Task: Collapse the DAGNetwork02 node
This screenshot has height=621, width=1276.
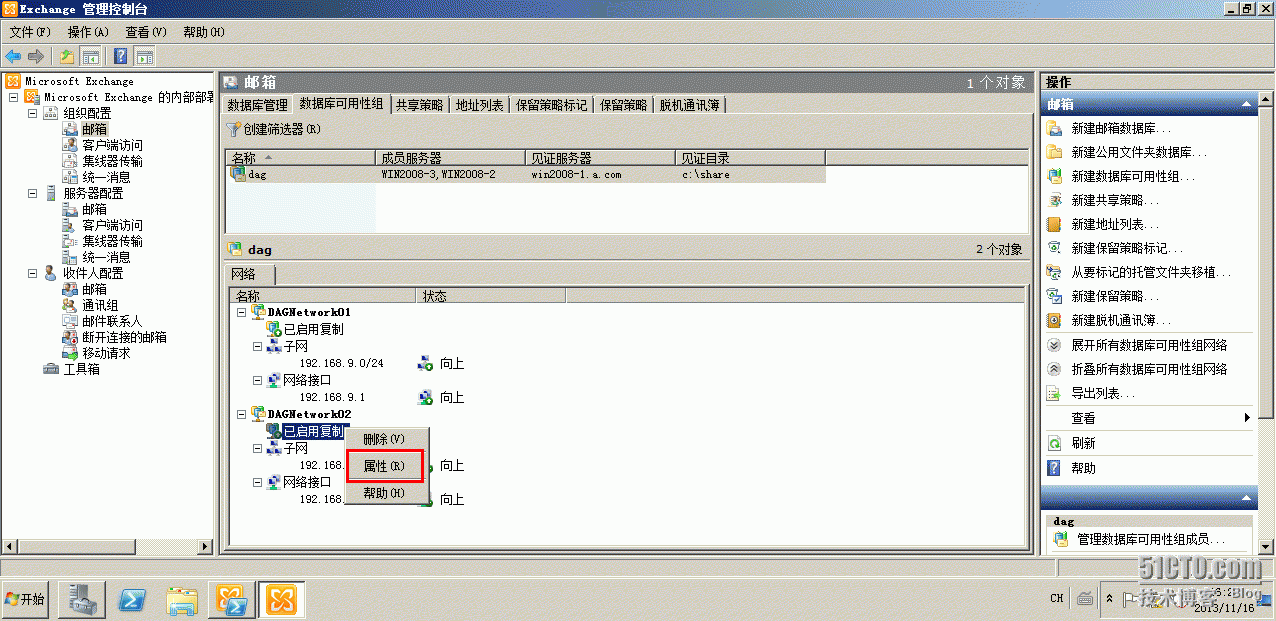Action: [x=241, y=413]
